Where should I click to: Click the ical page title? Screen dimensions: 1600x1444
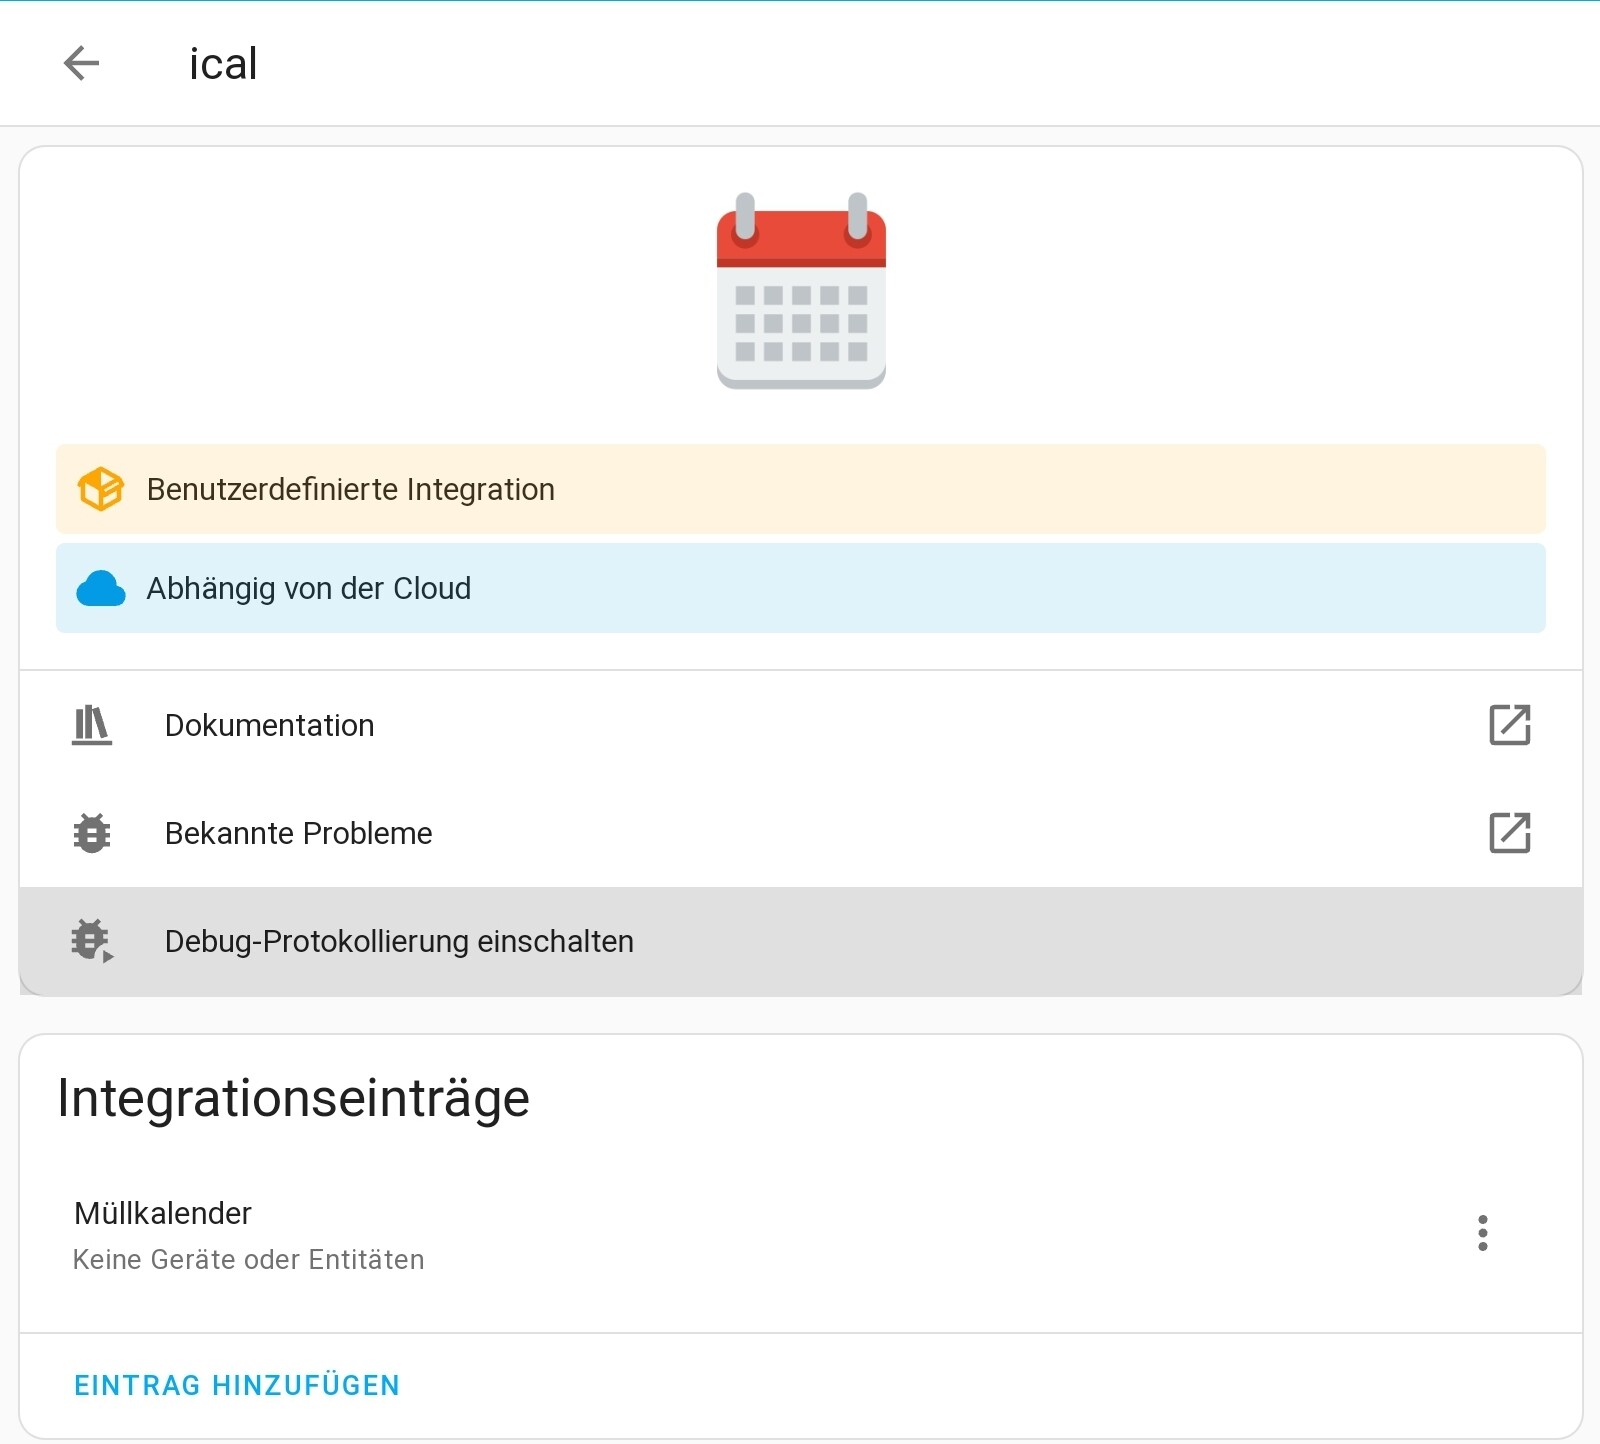click(223, 64)
